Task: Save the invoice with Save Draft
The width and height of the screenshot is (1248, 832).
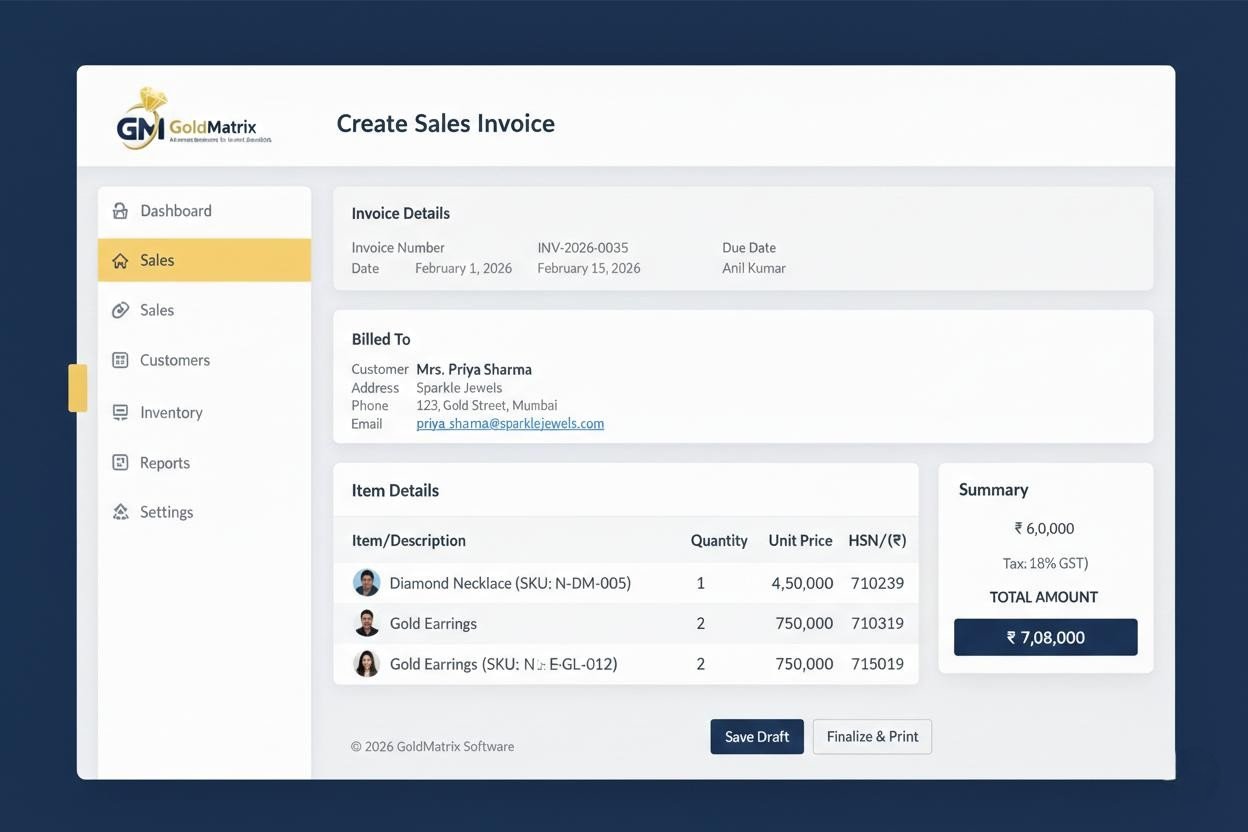Action: (757, 737)
